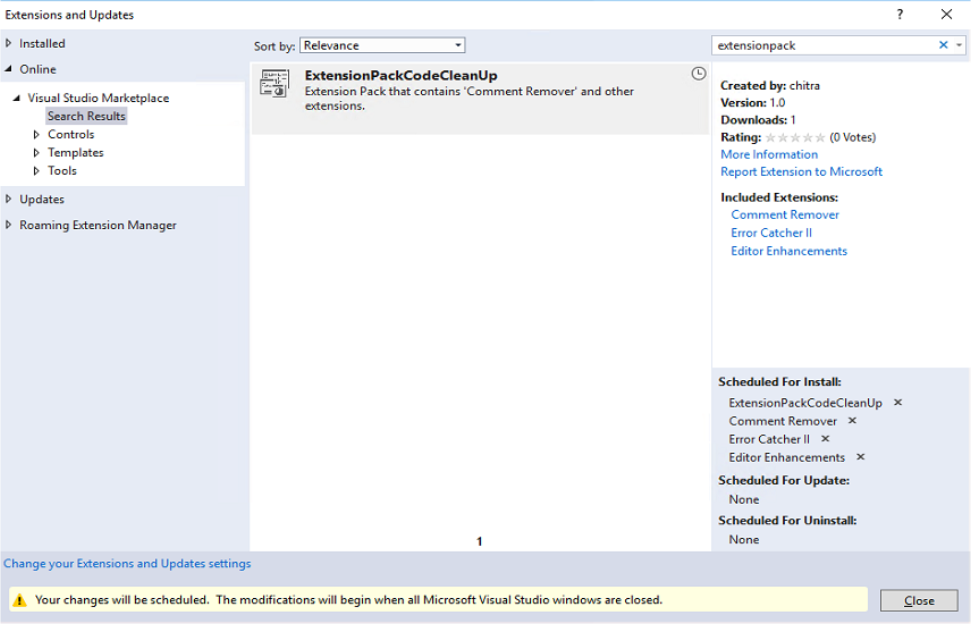Screen dimensions: 971x624
Task: Click page number 1 in results
Action: point(479,542)
